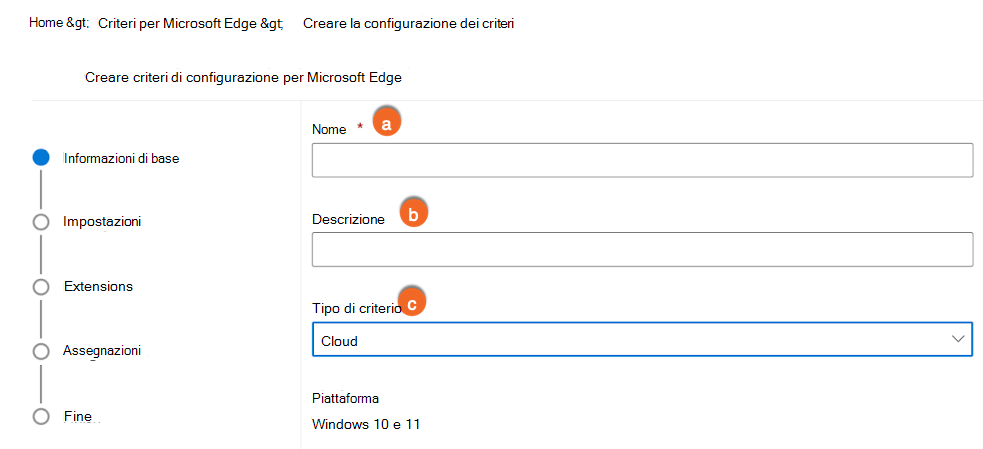Focus the Descrizione text field
983x449 pixels.
click(642, 250)
